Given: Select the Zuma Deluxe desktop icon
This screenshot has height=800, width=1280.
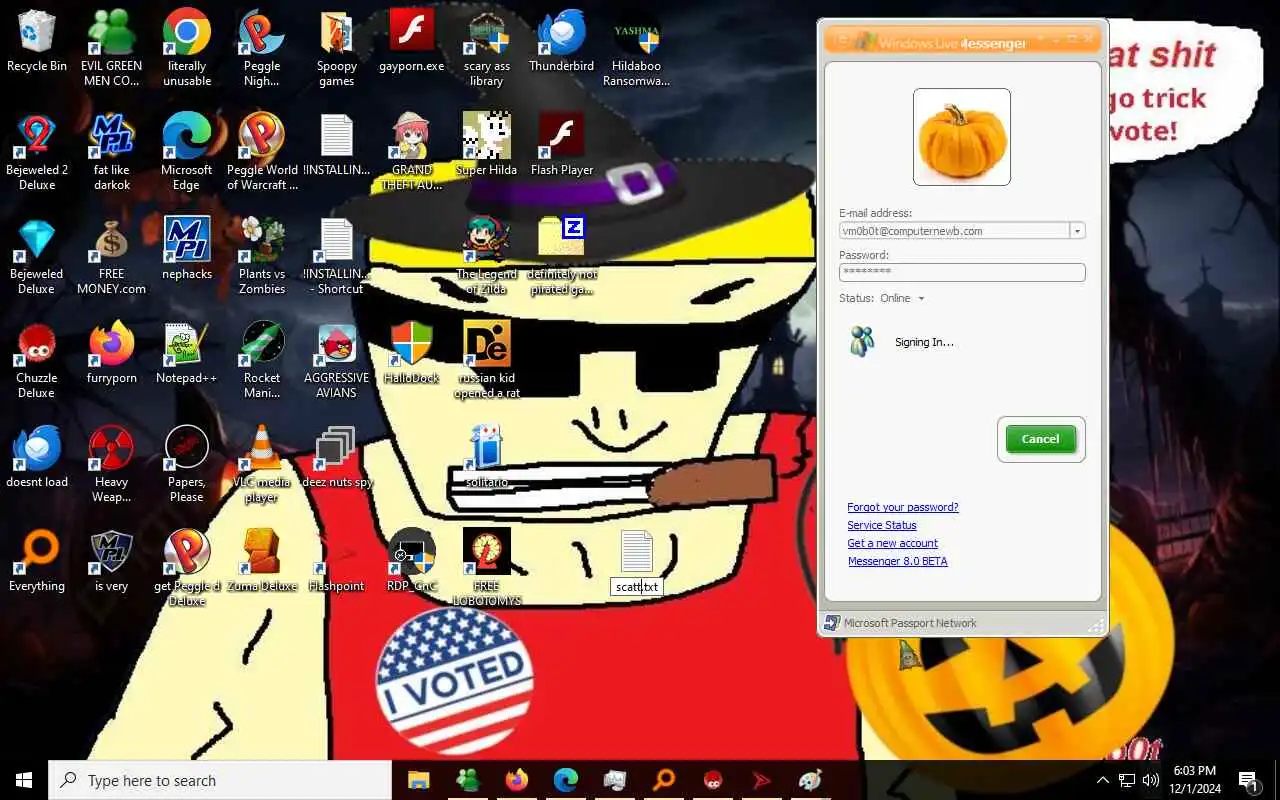Looking at the screenshot, I should coord(262,560).
